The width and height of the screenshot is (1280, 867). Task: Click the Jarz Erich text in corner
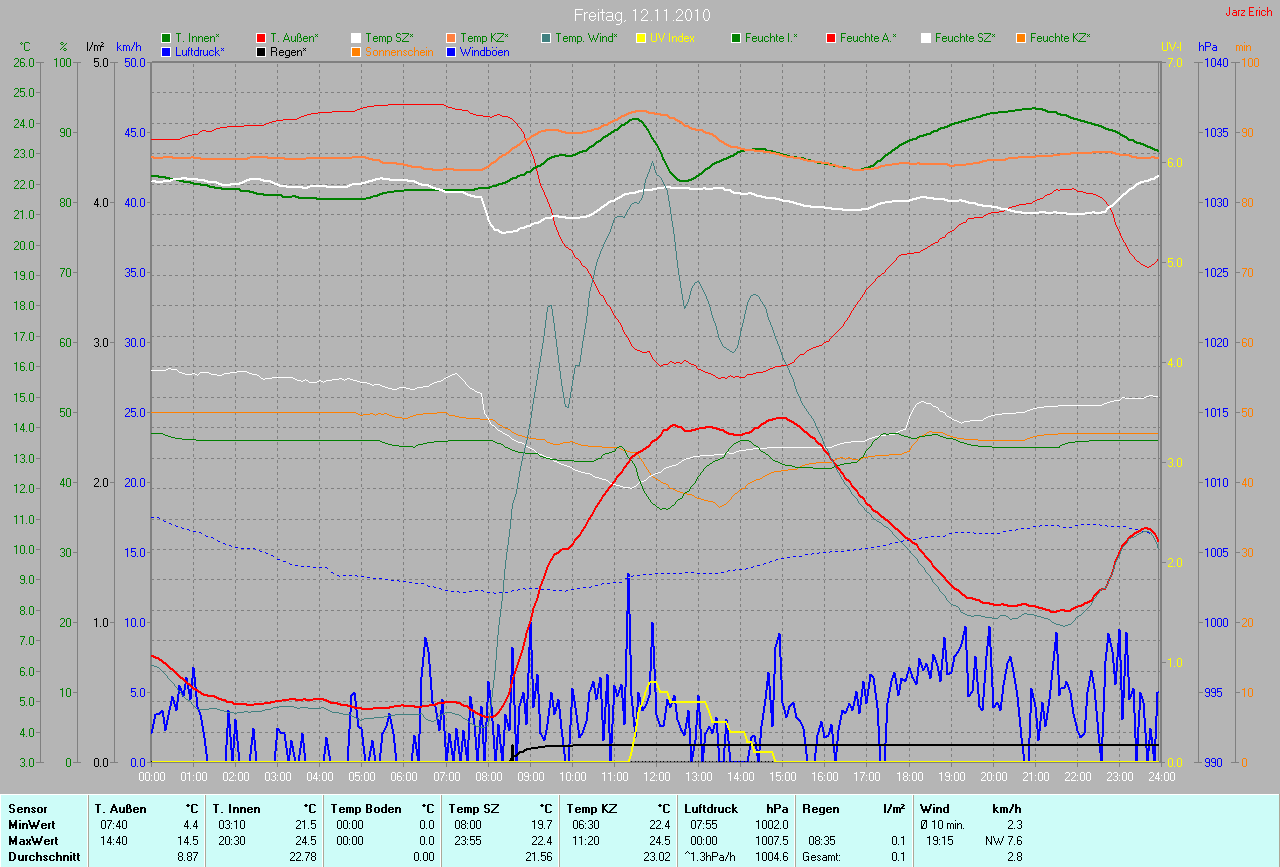coord(1248,12)
